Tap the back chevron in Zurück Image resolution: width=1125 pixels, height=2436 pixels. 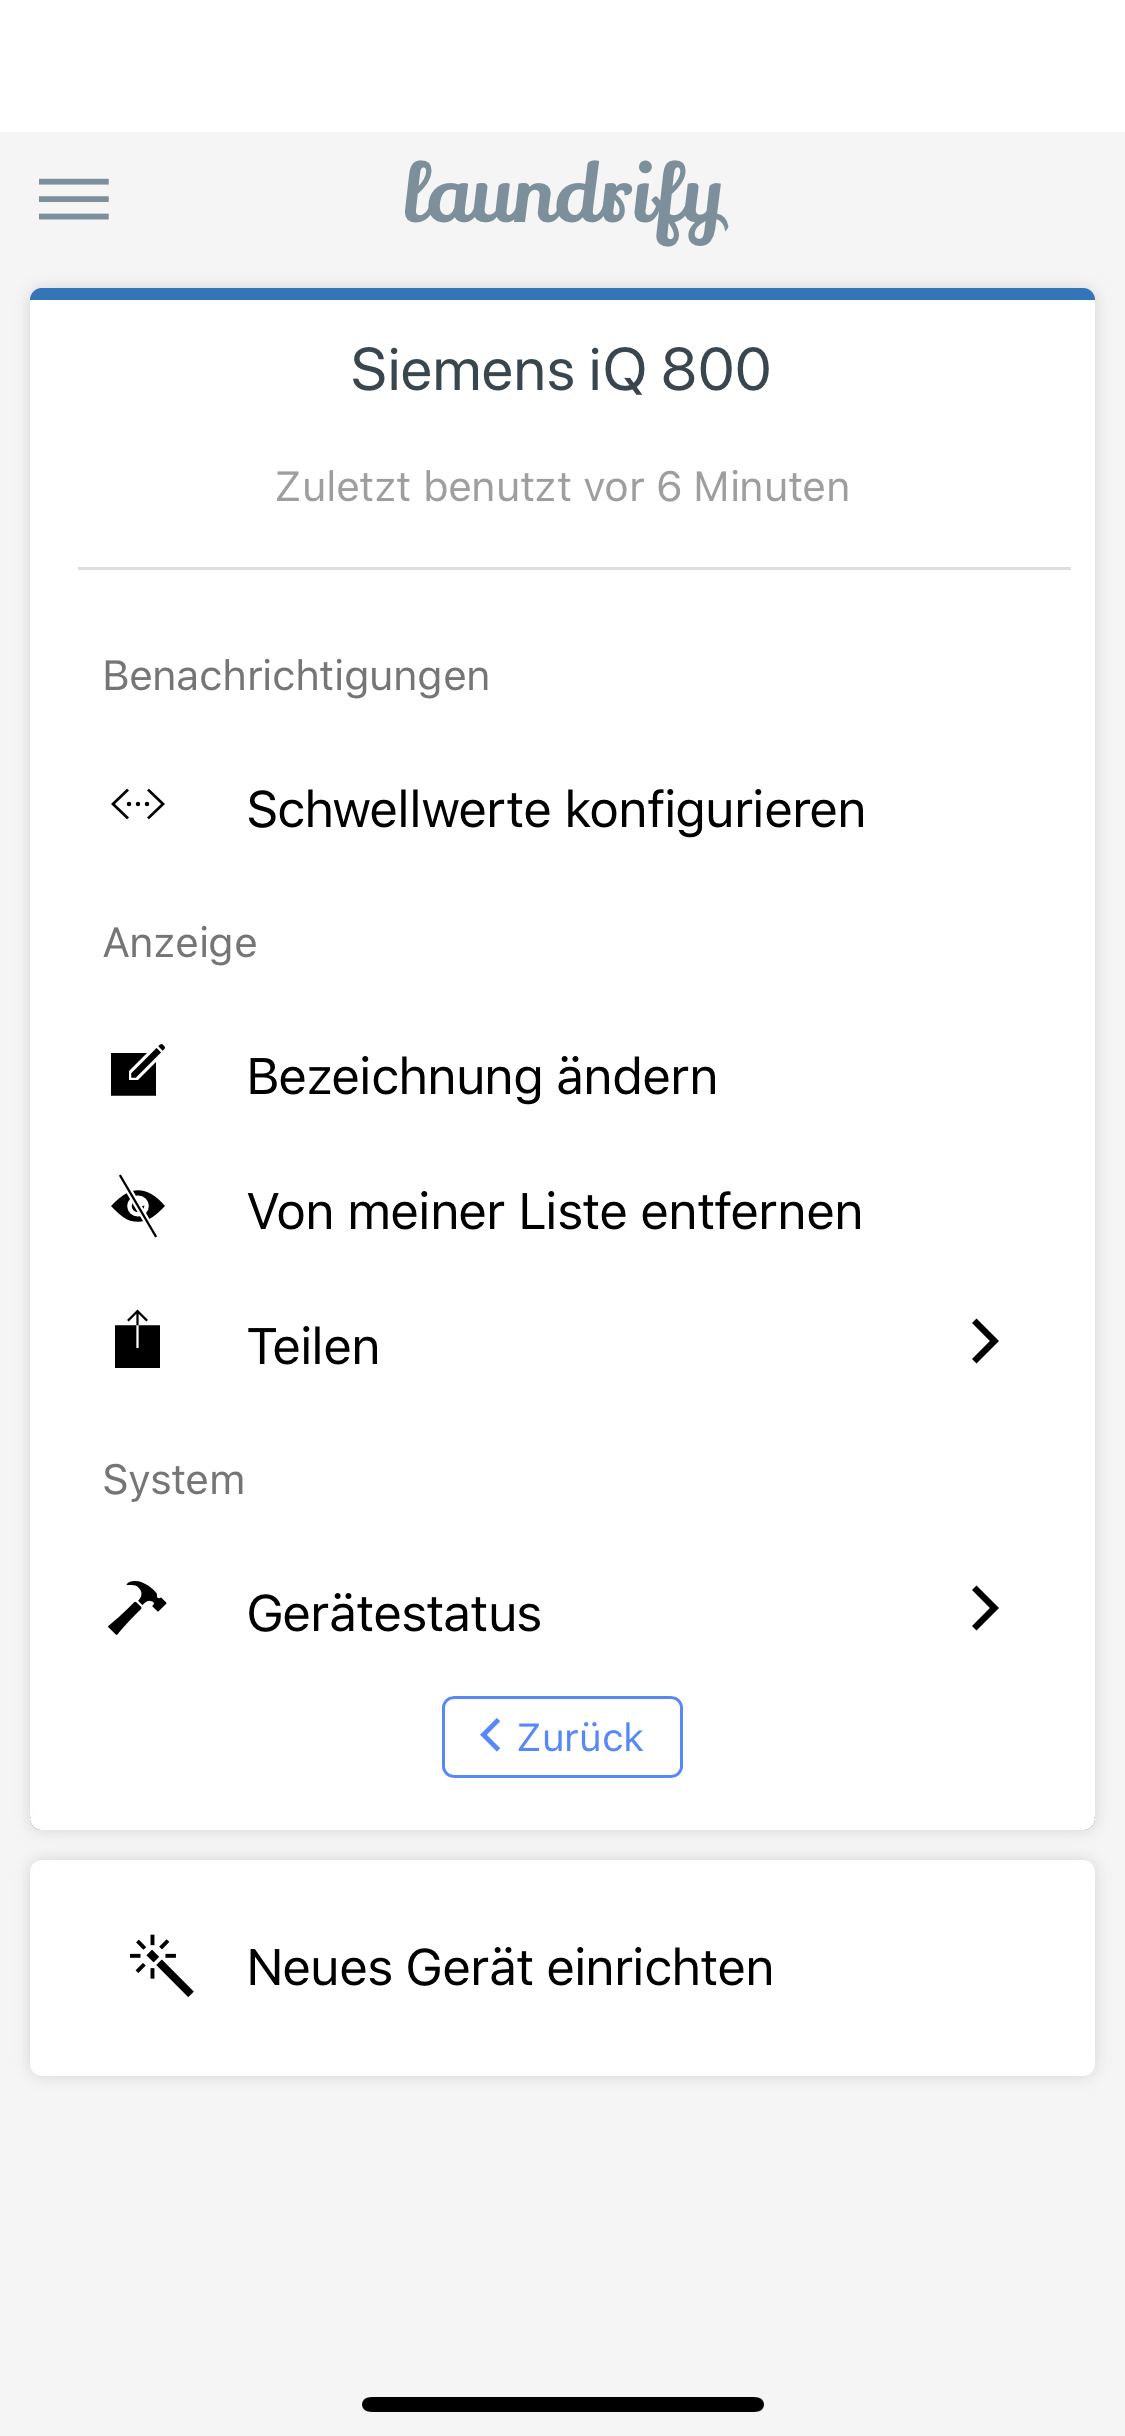point(490,1735)
